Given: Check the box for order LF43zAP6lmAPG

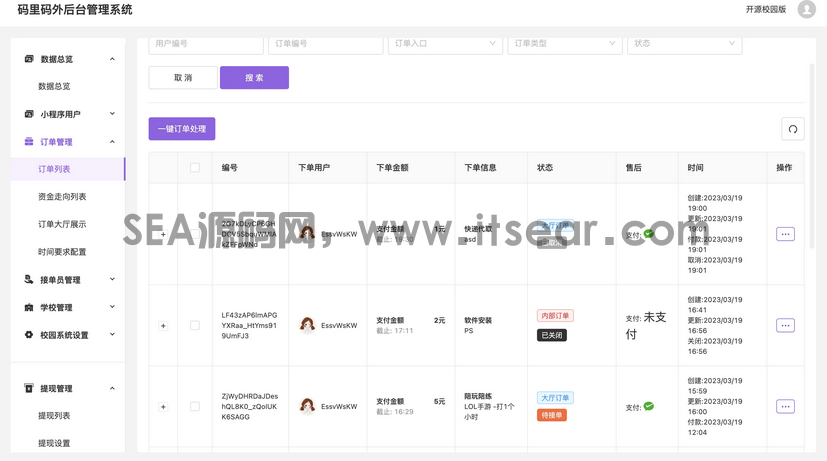Looking at the screenshot, I should pos(195,325).
